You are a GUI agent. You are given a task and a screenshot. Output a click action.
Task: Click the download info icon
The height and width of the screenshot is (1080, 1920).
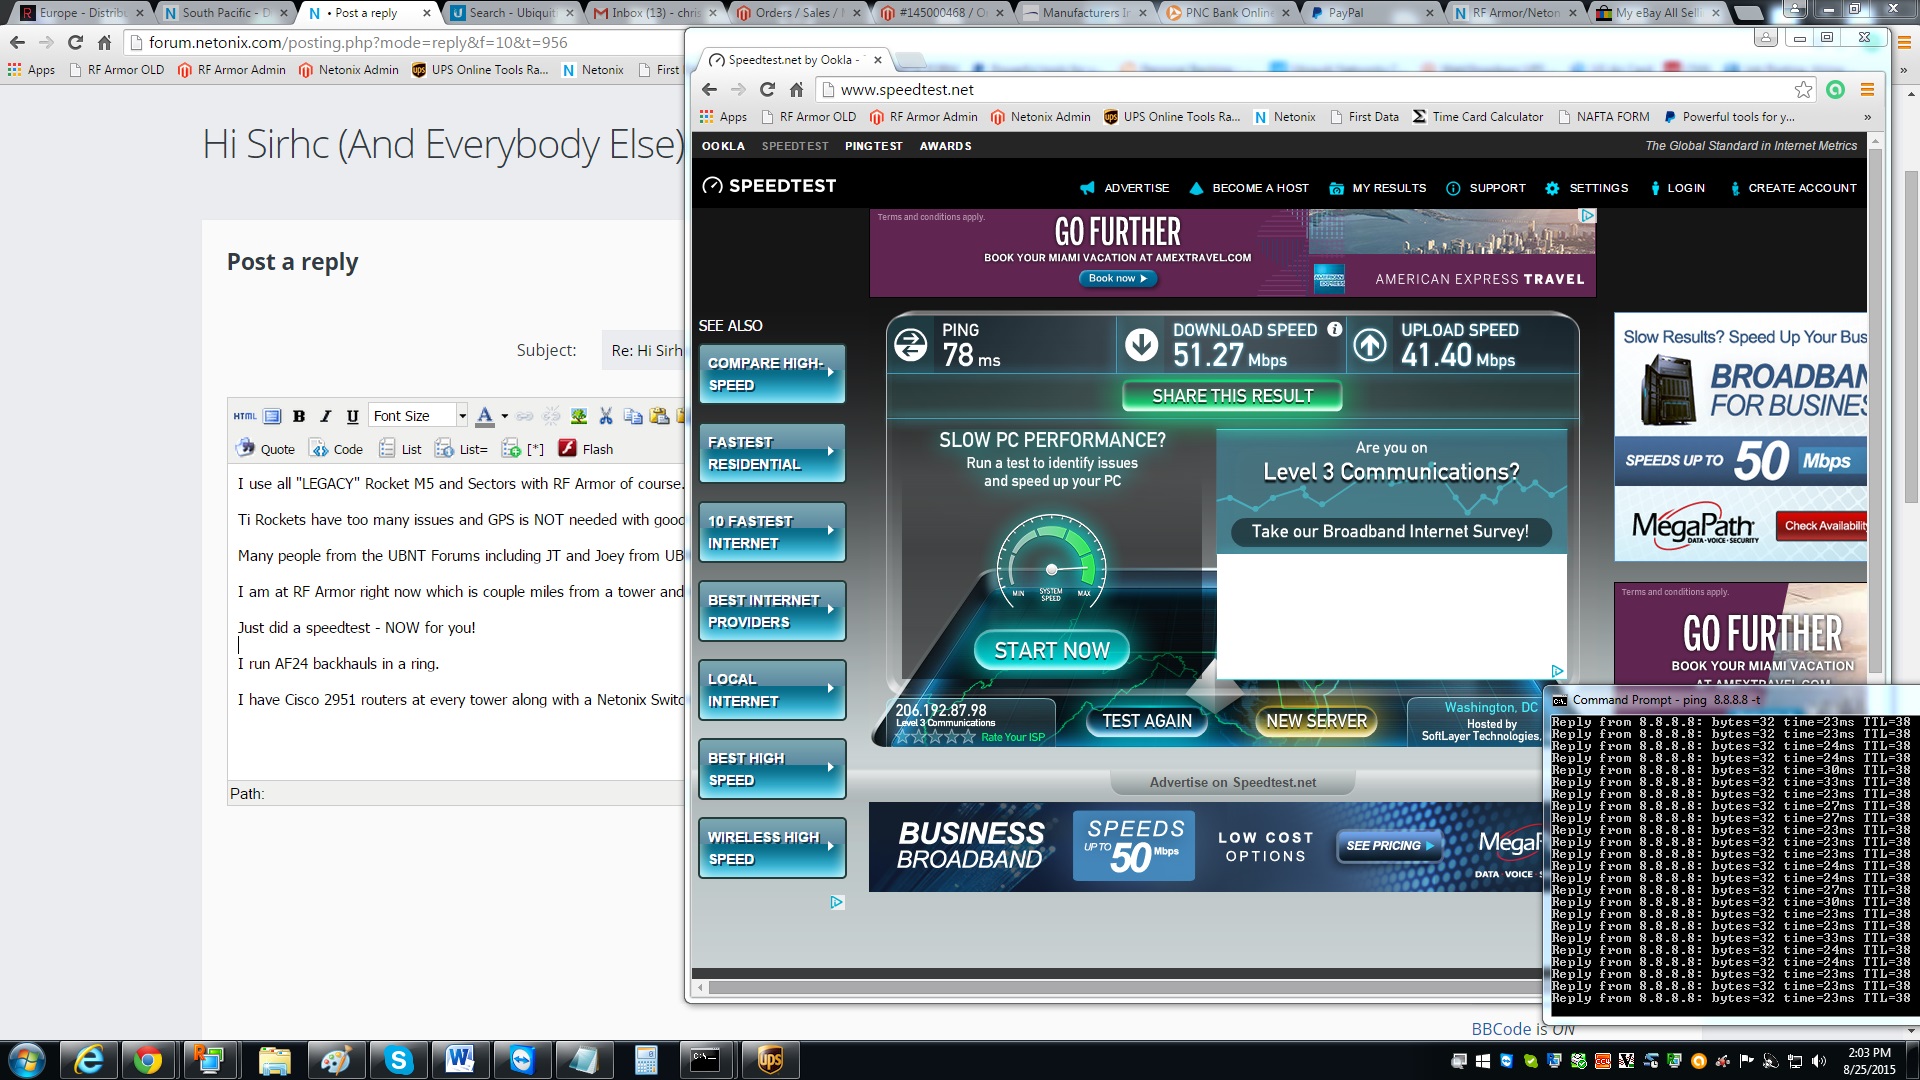pyautogui.click(x=1334, y=330)
